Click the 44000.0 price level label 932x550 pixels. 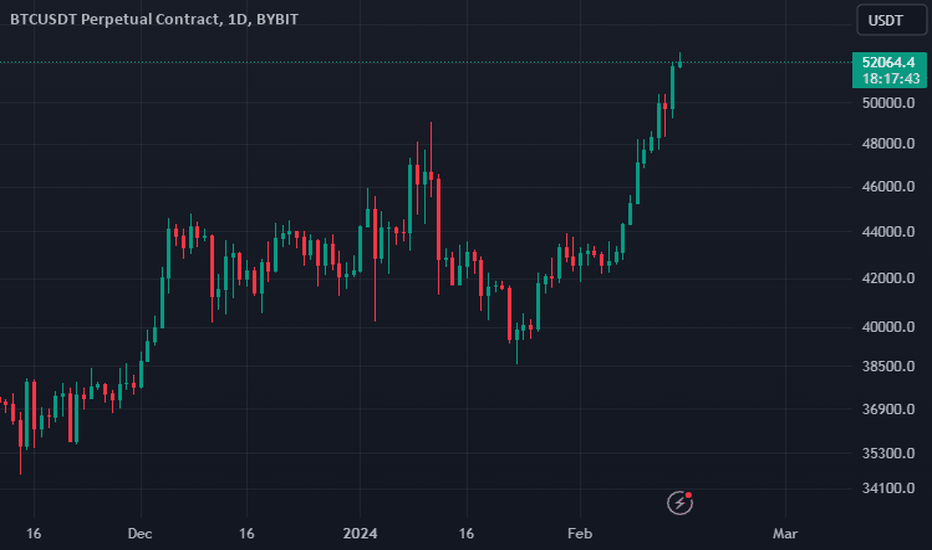pos(888,231)
